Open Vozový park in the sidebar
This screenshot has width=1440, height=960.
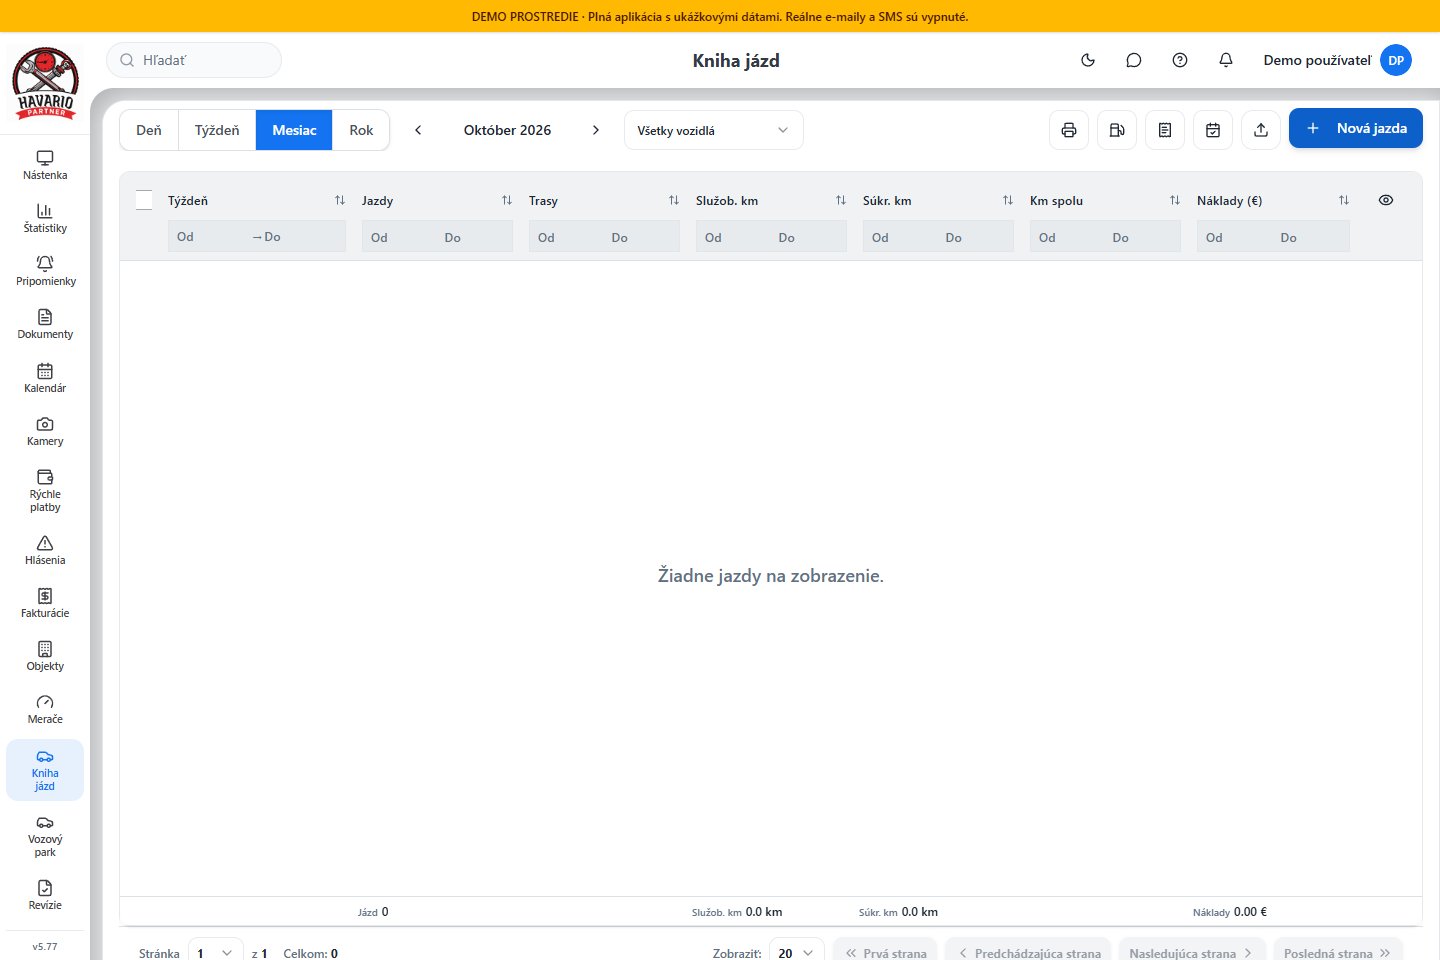tap(45, 836)
